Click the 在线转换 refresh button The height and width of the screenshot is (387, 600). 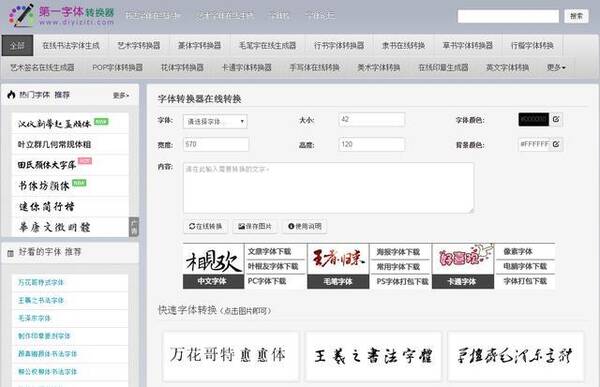(205, 226)
